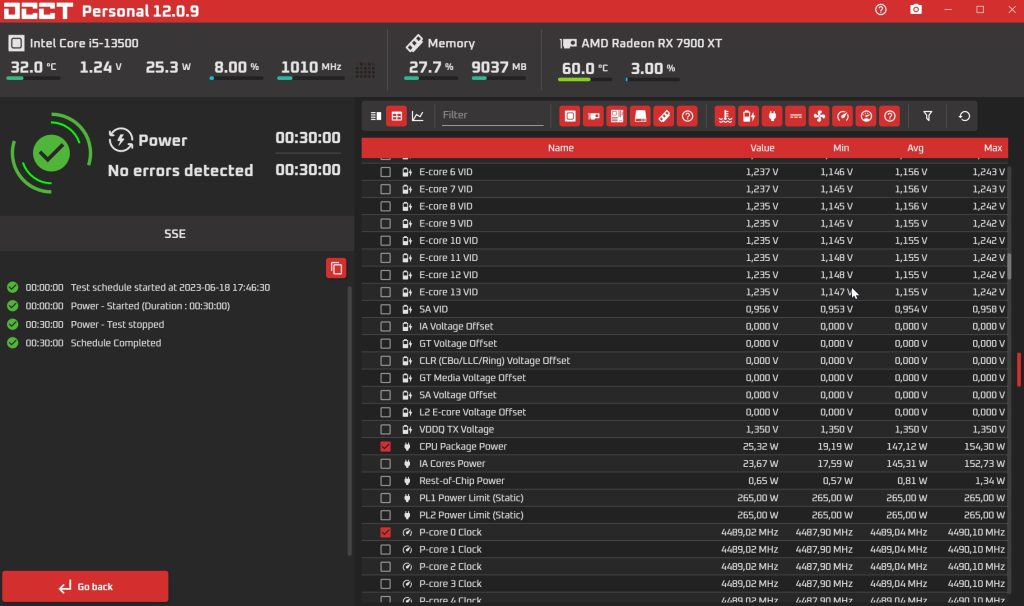Toggle the last question-mark unknown sensor type filter
1024x606 pixels.
889,116
